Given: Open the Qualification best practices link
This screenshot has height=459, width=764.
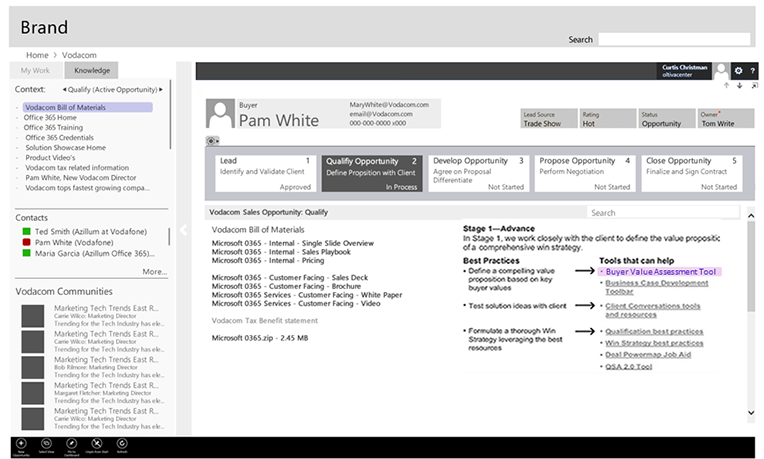Looking at the screenshot, I should (x=654, y=331).
